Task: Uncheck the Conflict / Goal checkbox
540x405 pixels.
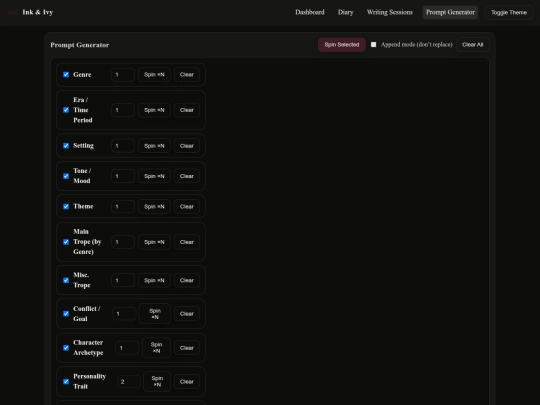Action: tap(66, 314)
